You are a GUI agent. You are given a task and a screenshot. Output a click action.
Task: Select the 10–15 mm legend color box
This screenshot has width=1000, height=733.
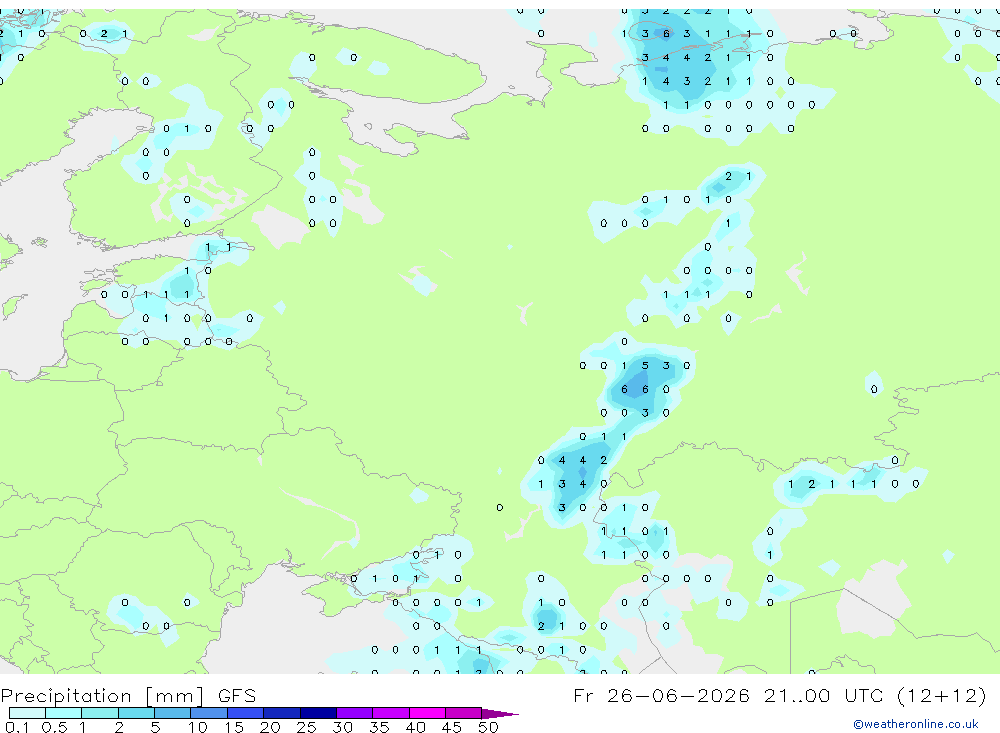point(209,713)
